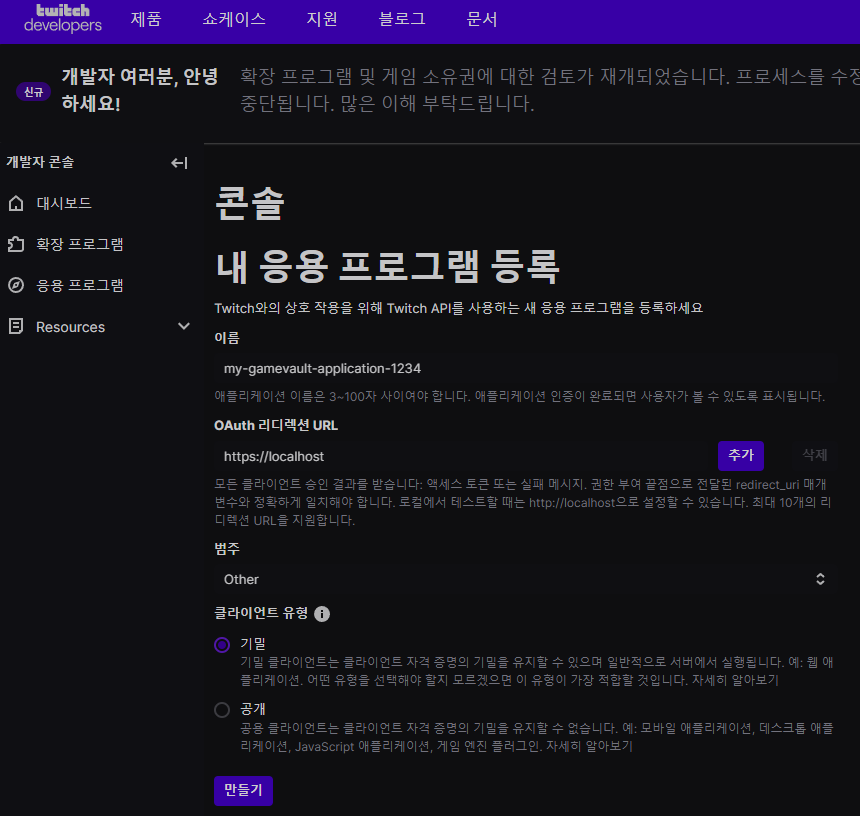The height and width of the screenshot is (816, 860).
Task: Select the 공개 client type radio button
Action: (x=222, y=709)
